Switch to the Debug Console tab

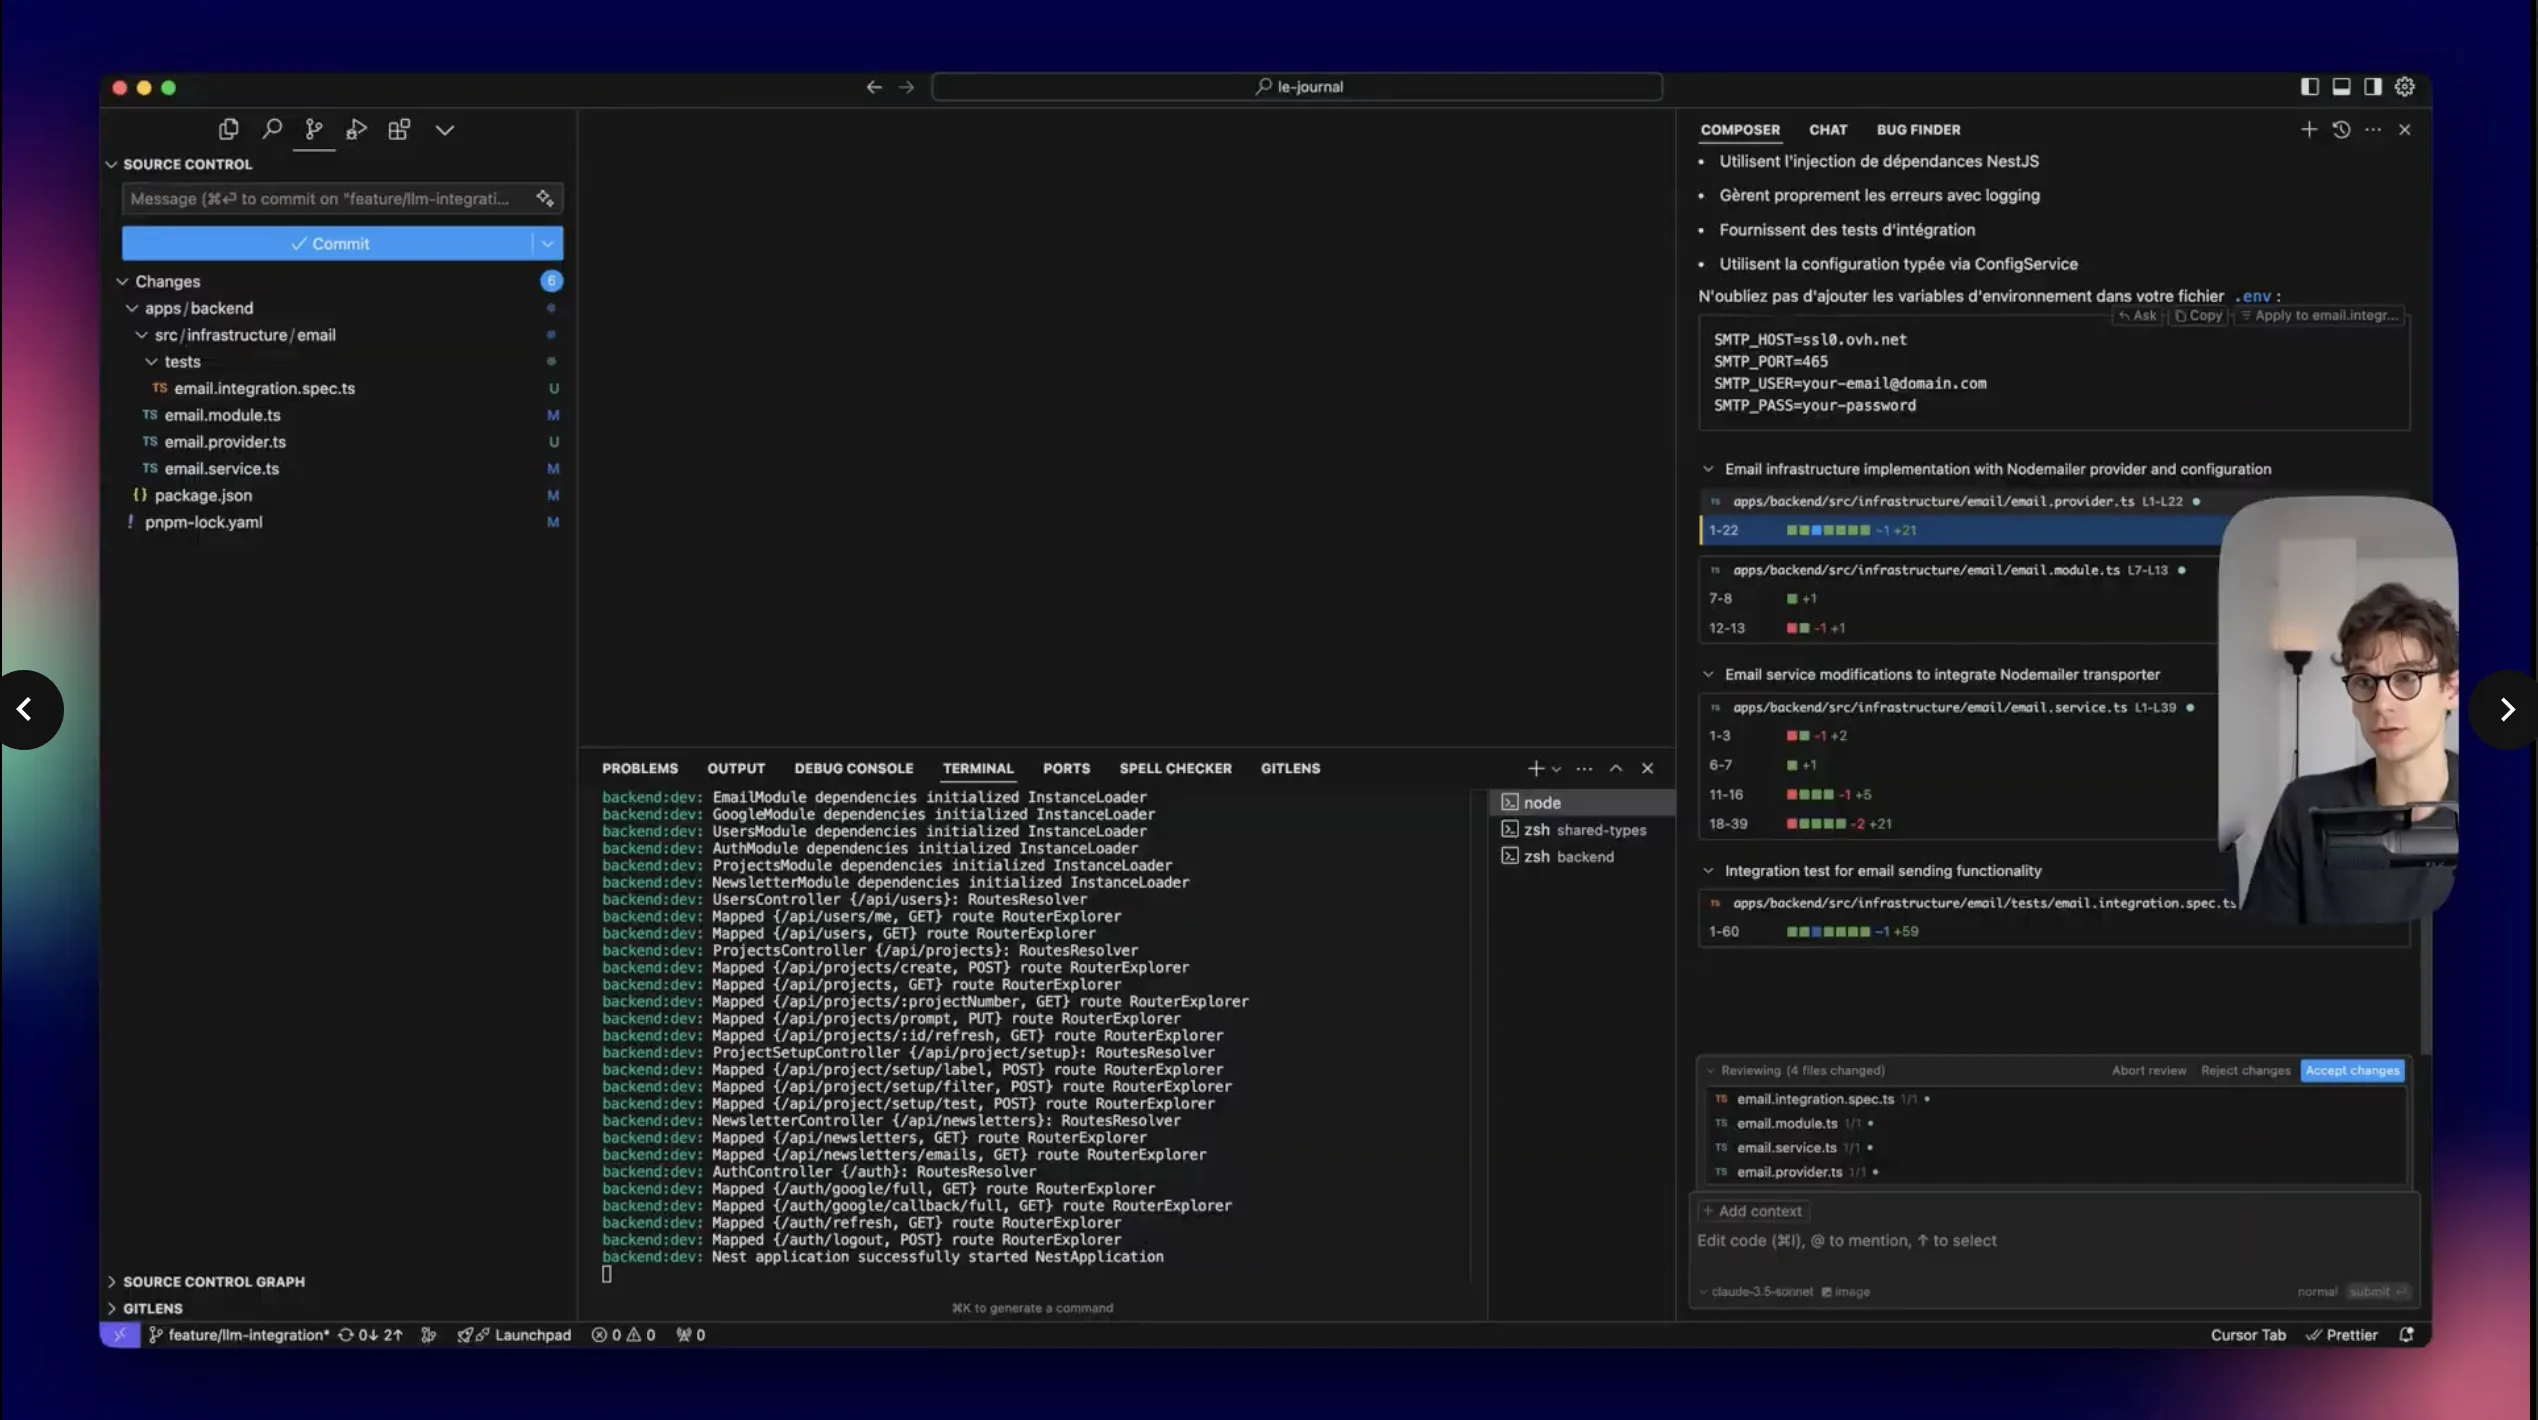(853, 768)
